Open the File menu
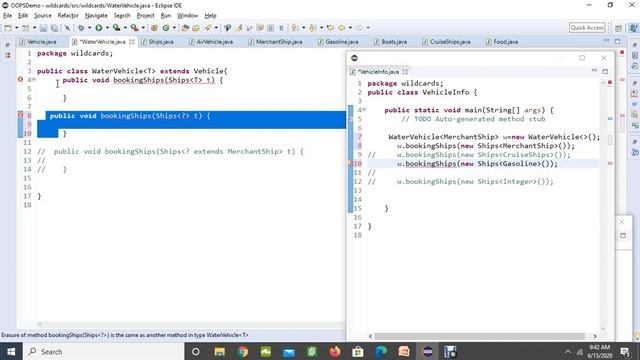Viewport: 640px width, 360px height. tap(7, 16)
